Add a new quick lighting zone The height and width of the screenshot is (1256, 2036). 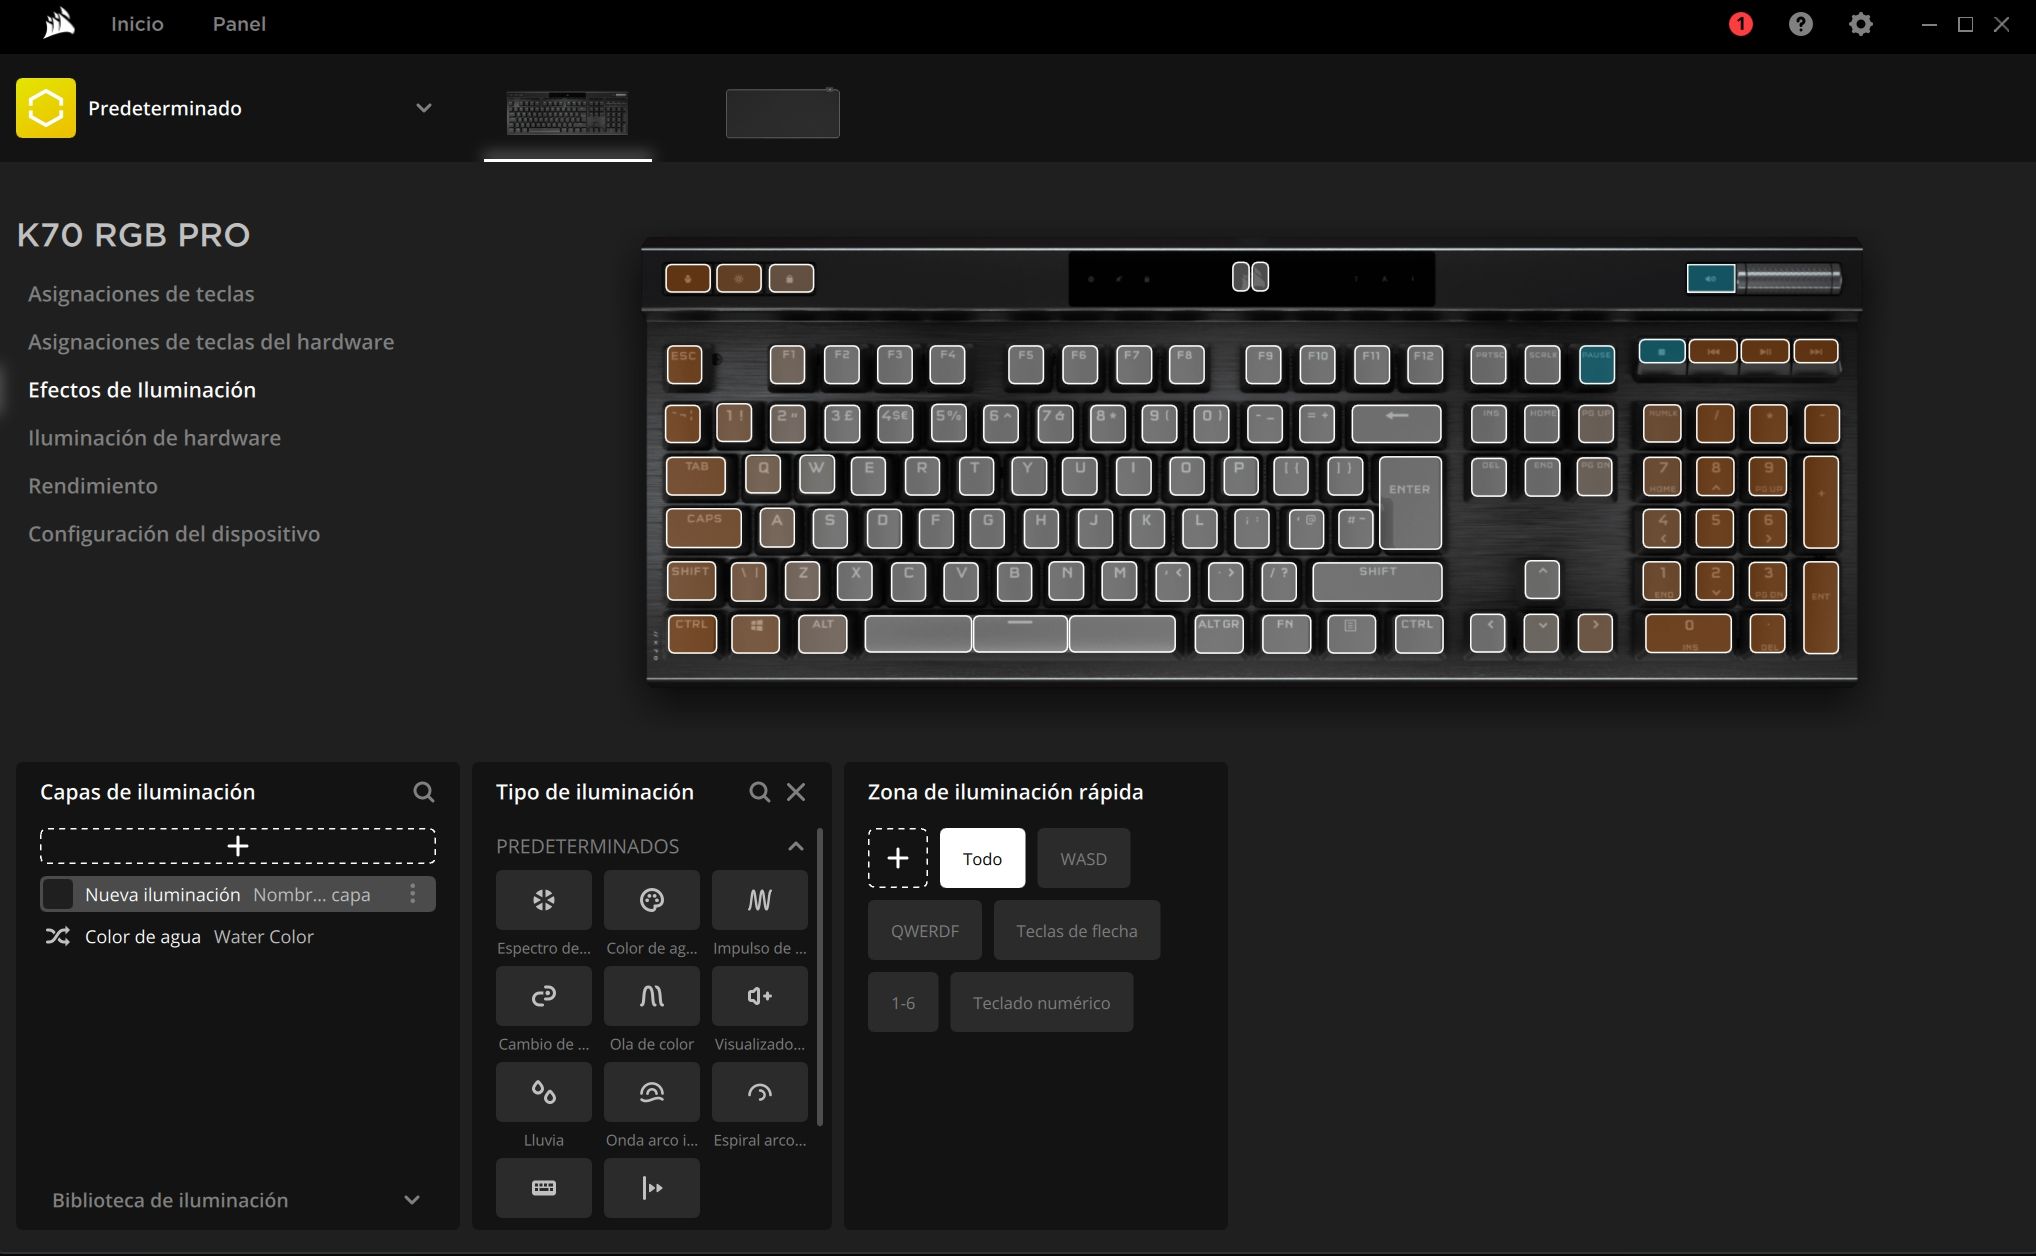pos(898,858)
